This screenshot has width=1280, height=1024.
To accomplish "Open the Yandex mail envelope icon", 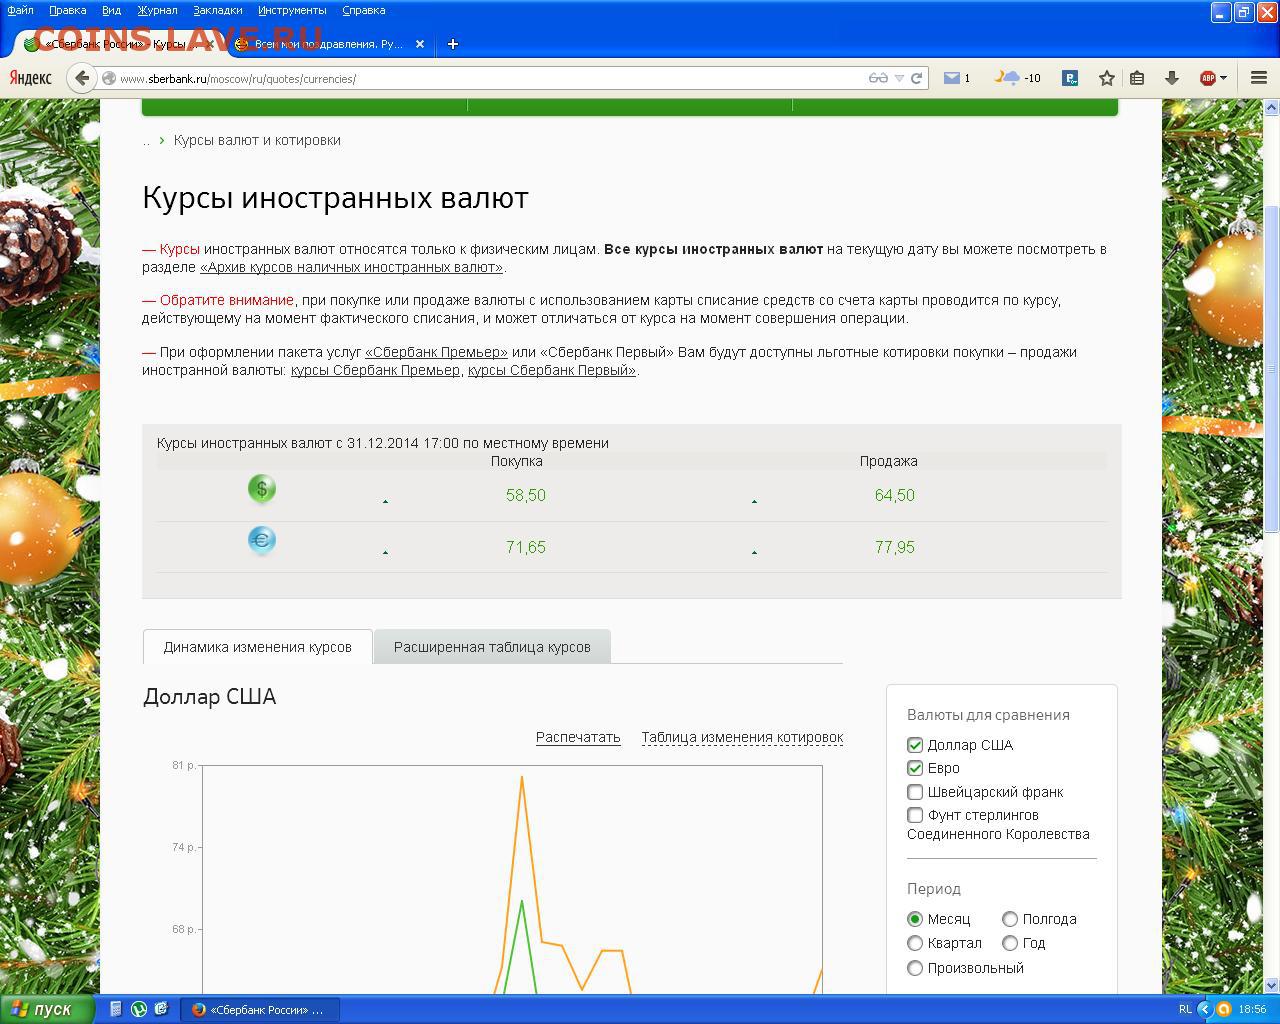I will coord(952,78).
